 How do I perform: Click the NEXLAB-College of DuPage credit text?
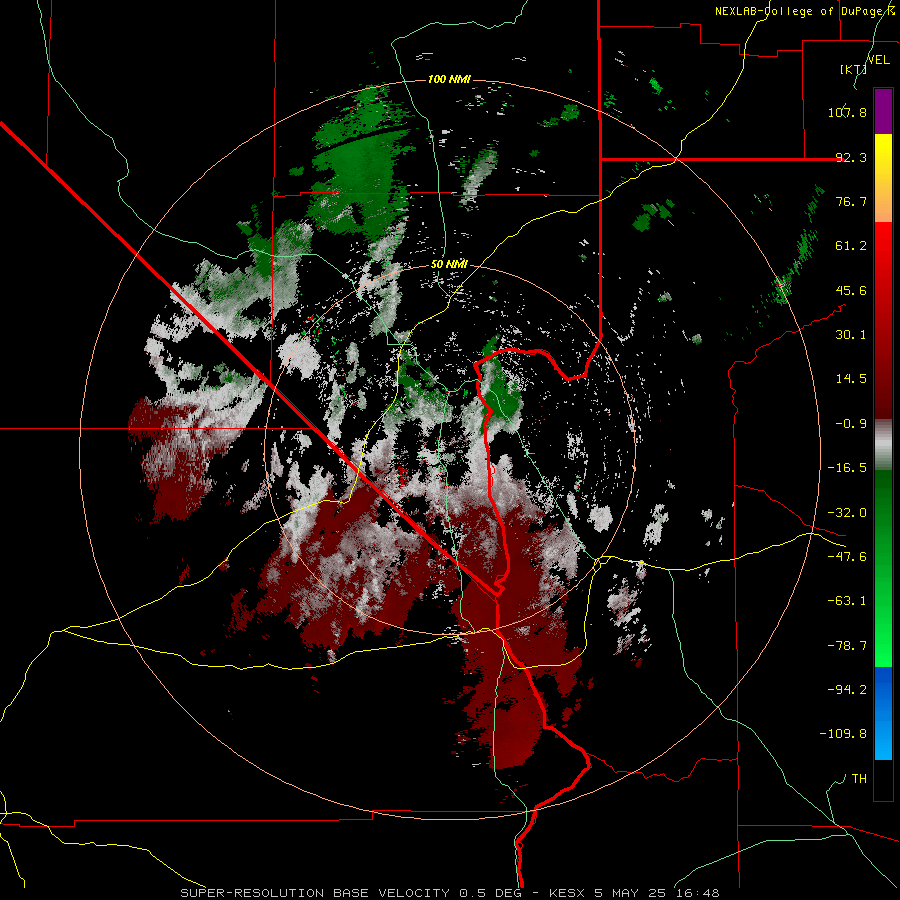(x=804, y=11)
